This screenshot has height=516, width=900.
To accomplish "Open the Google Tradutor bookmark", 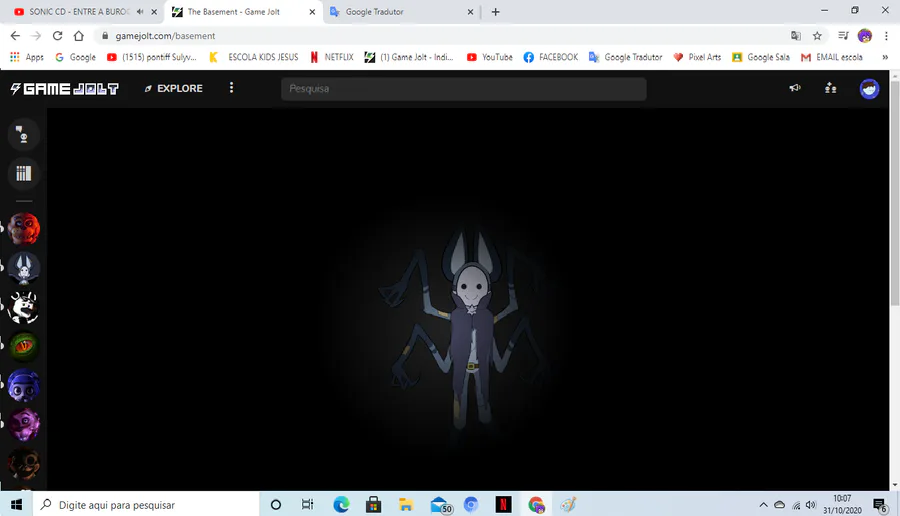I will pyautogui.click(x=626, y=57).
